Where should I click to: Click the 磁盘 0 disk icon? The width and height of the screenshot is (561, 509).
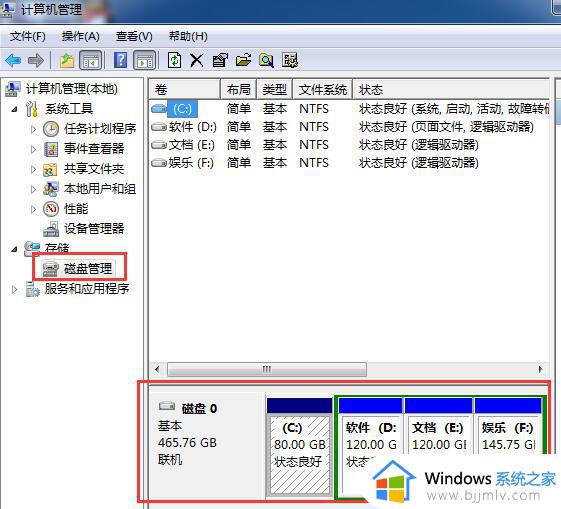click(x=167, y=406)
